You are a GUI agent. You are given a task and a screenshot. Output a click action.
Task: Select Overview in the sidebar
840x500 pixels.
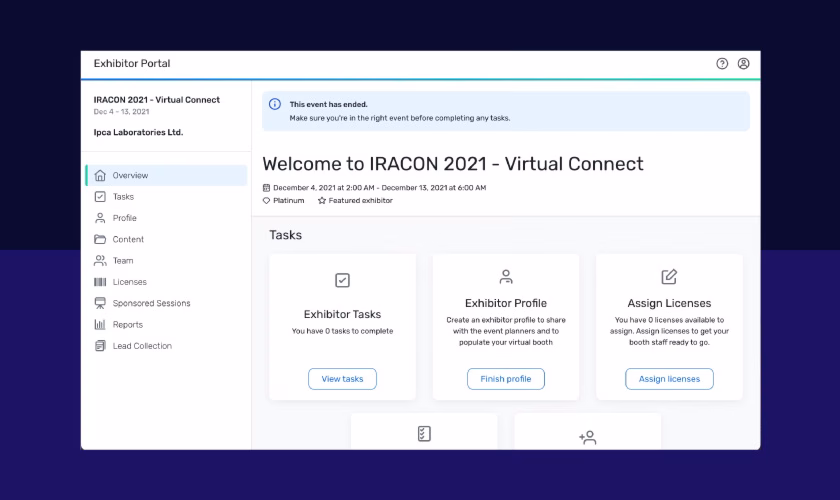coord(167,175)
